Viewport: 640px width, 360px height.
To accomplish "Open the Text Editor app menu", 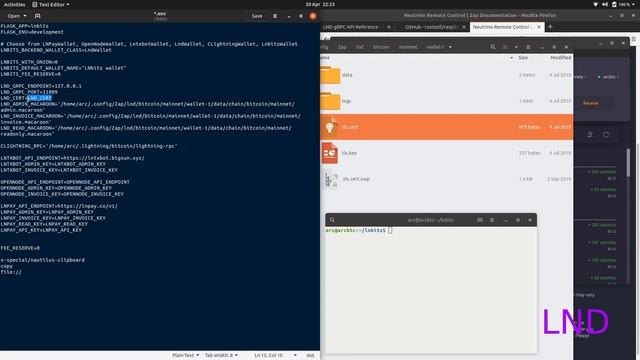I will tap(51, 4).
